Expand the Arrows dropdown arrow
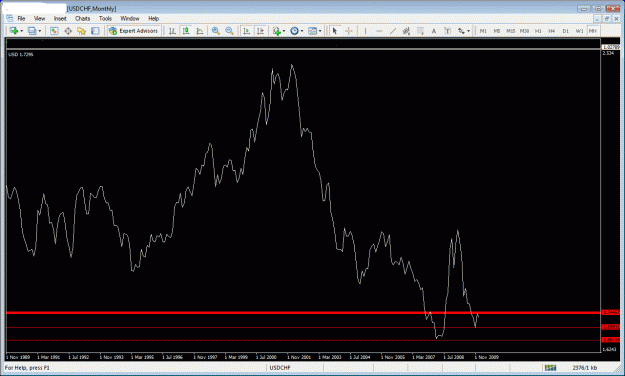Image resolution: width=625 pixels, height=376 pixels. tap(468, 31)
